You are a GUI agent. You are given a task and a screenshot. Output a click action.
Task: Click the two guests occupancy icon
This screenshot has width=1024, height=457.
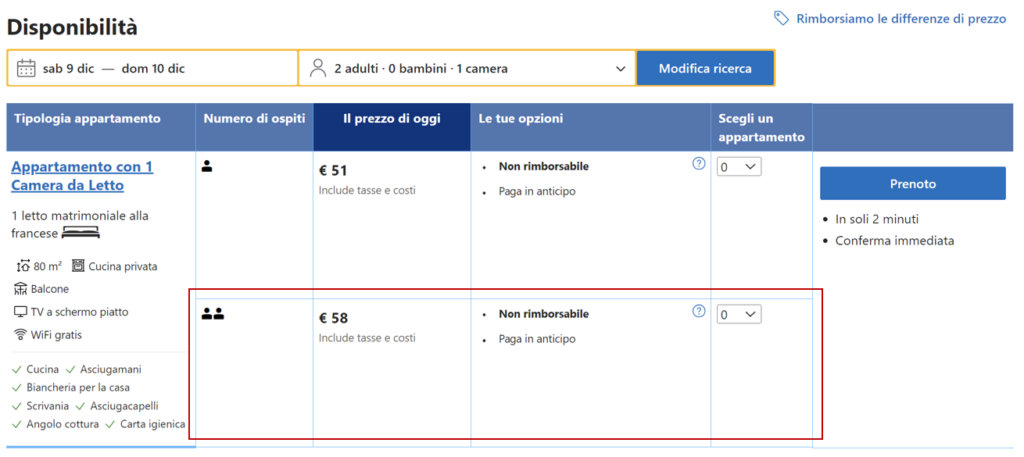pyautogui.click(x=212, y=314)
